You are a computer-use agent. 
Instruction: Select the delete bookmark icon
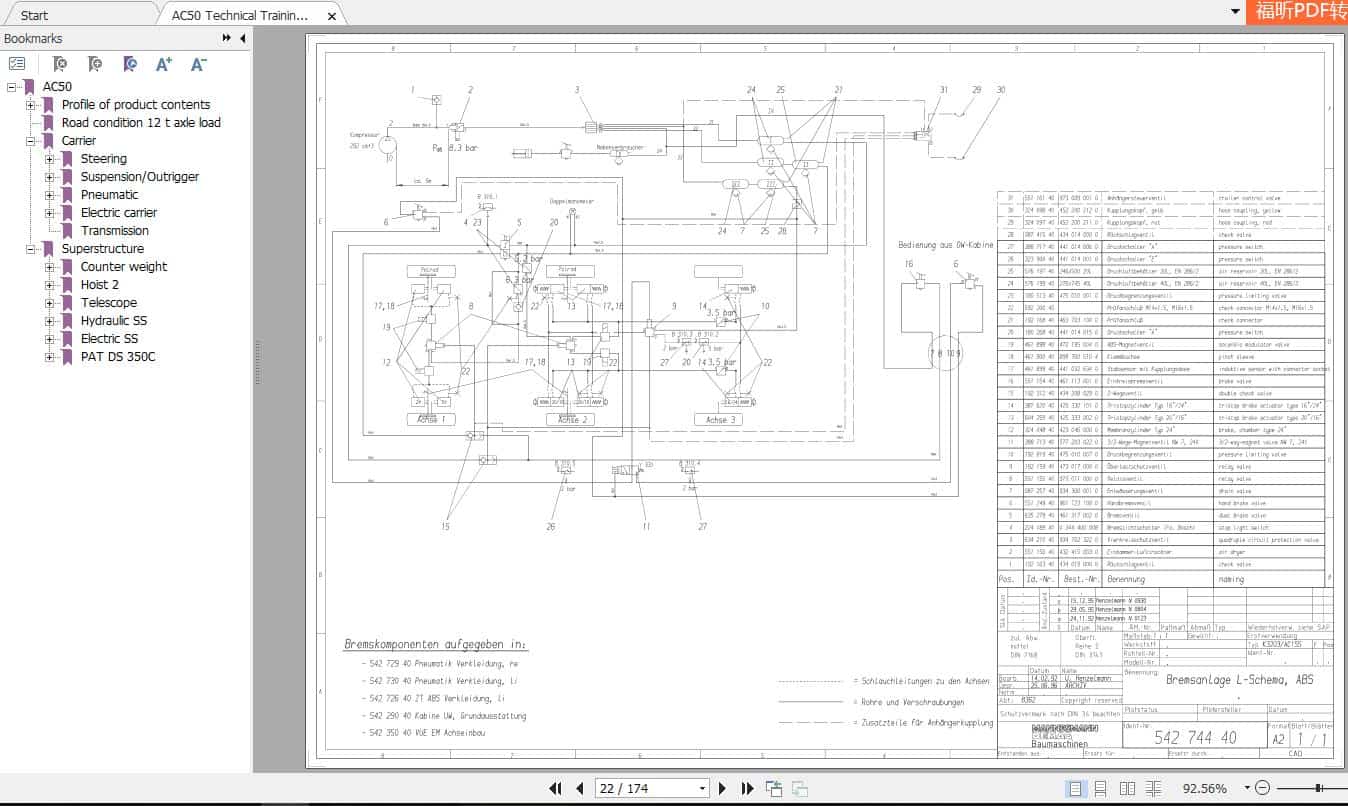coord(60,64)
